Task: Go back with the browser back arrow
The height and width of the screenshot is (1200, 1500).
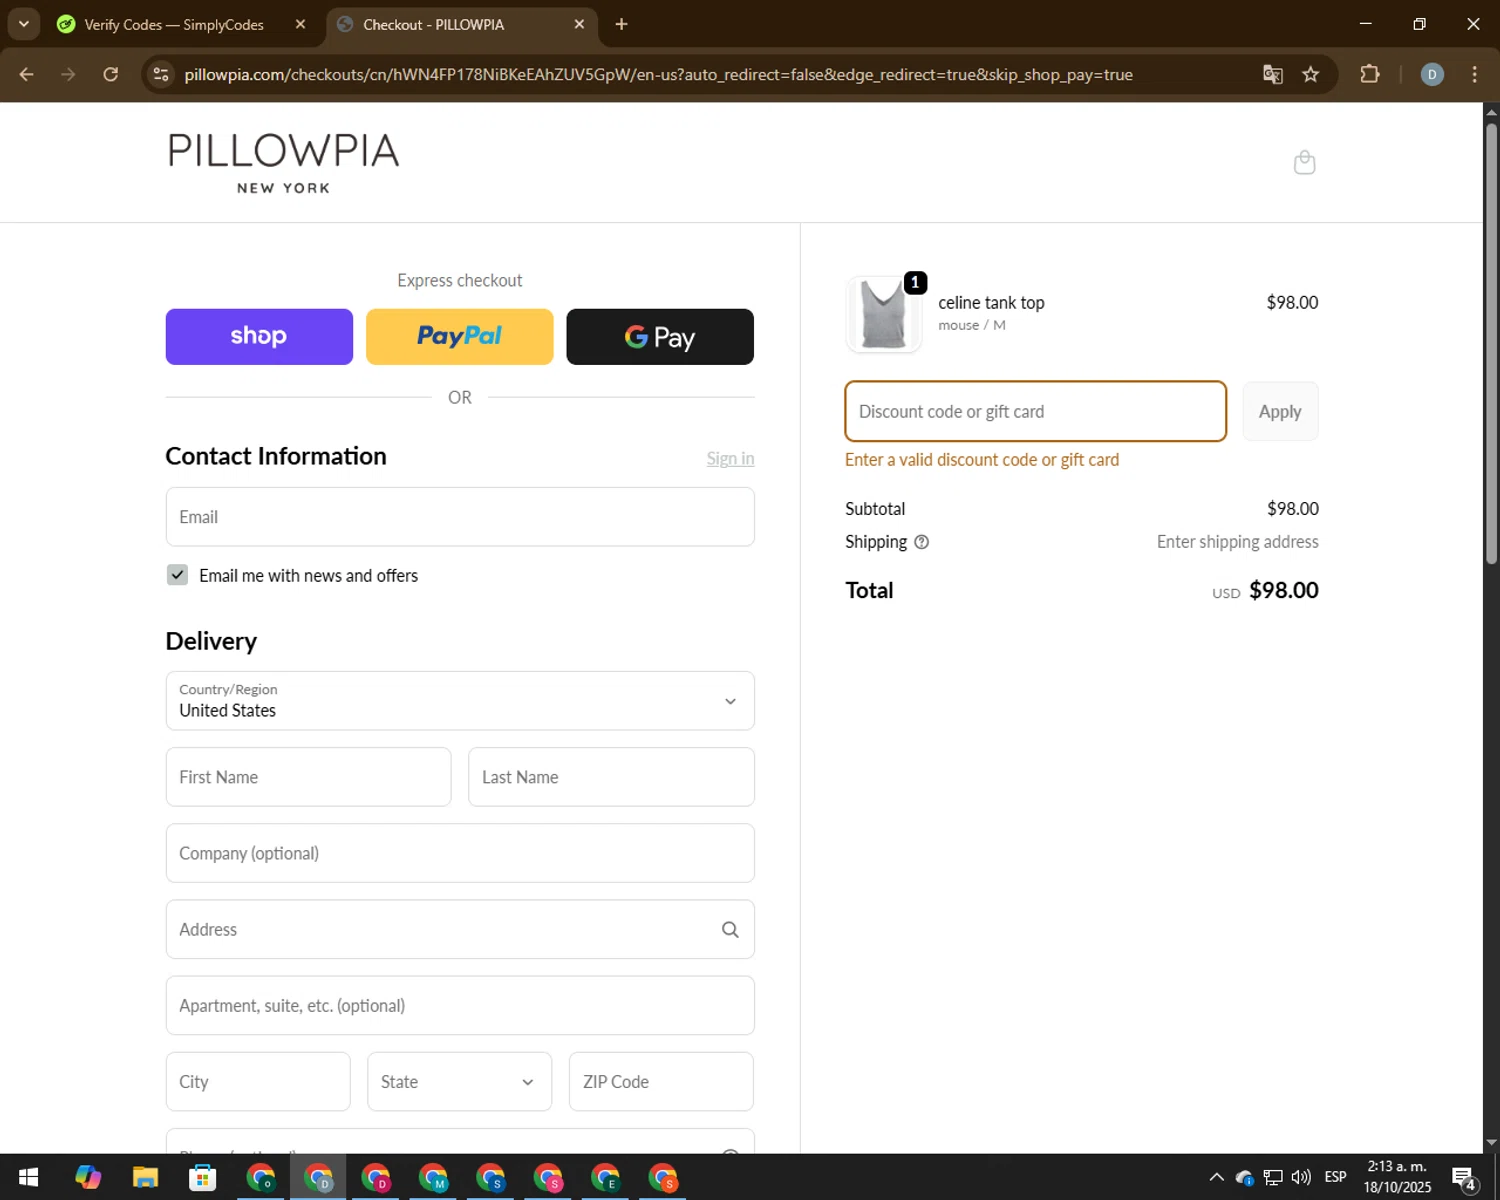Action: pos(27,74)
